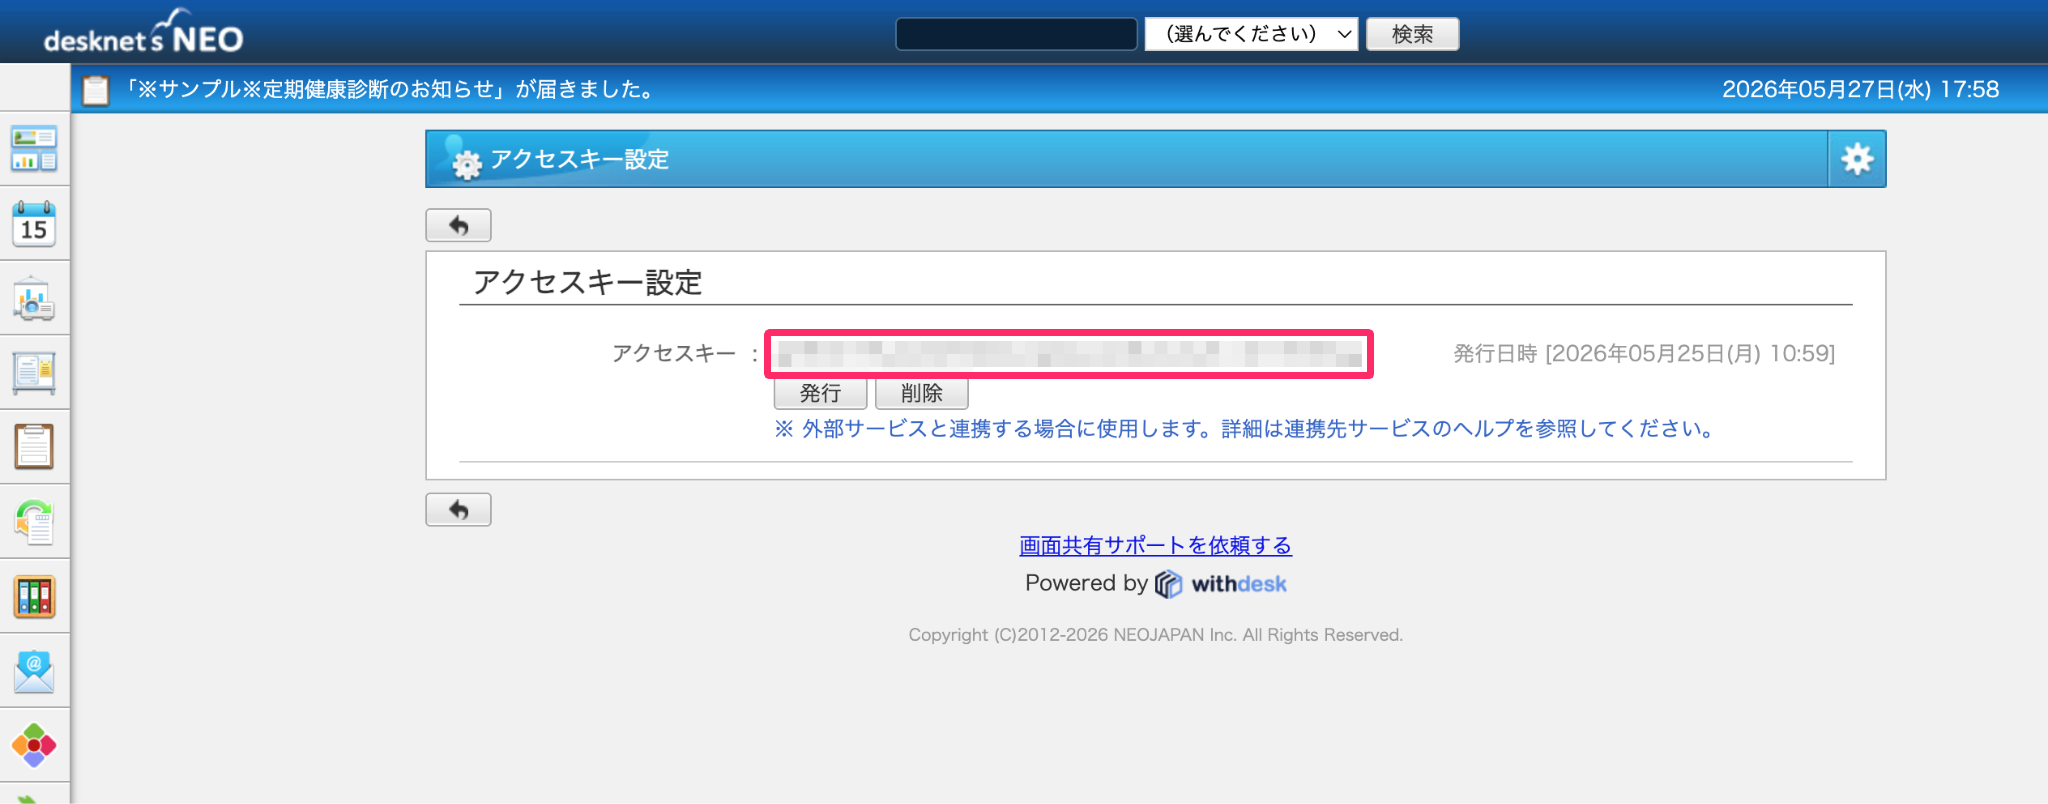
Task: Open settings gear at right of title bar
Action: [x=1857, y=159]
